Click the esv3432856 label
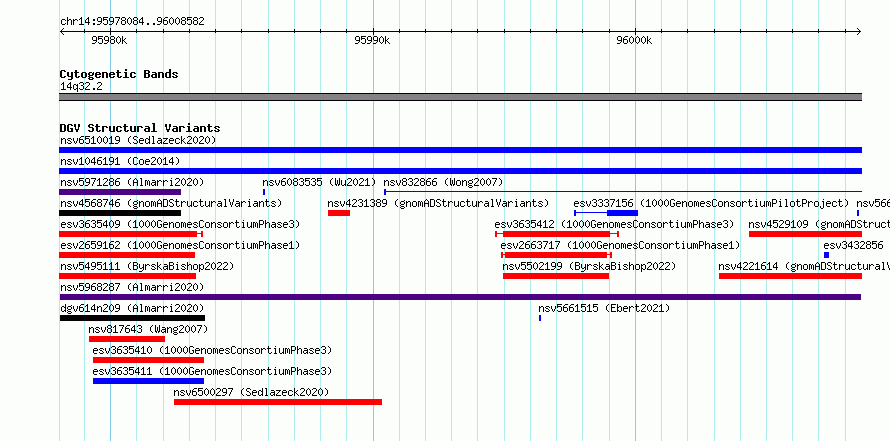This screenshot has width=890, height=441. 854,245
